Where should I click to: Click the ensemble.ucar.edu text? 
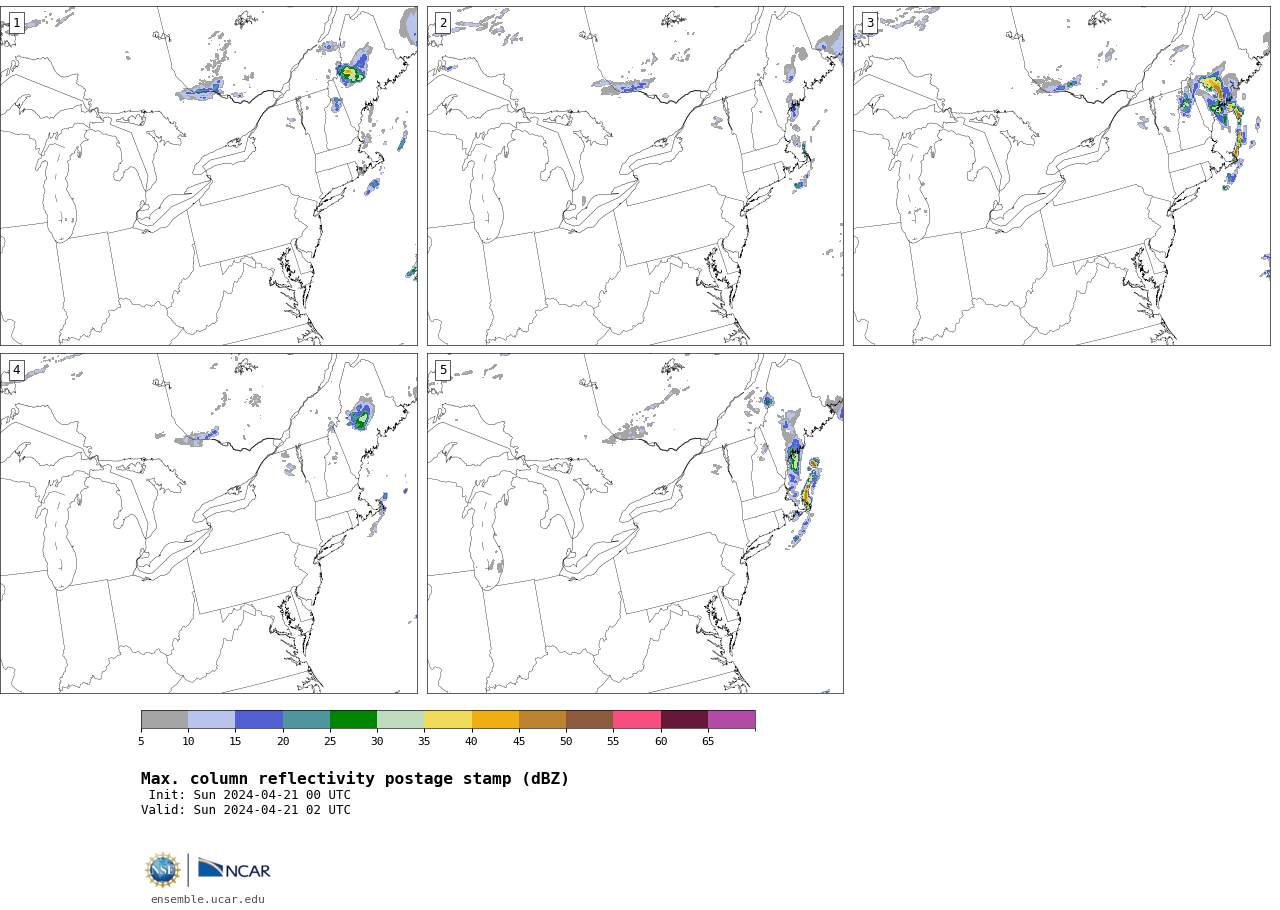tap(208, 900)
